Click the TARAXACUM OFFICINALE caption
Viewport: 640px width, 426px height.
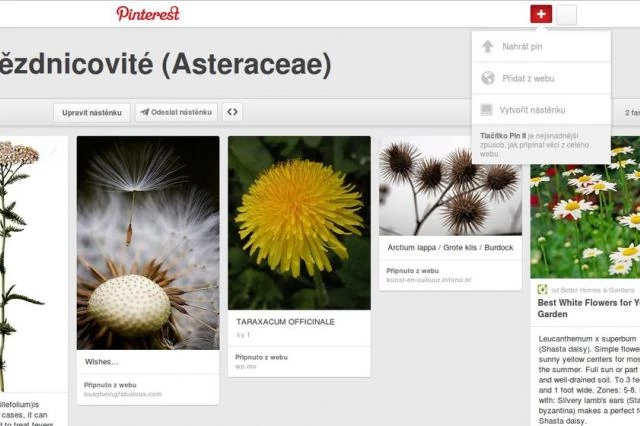[x=285, y=322]
